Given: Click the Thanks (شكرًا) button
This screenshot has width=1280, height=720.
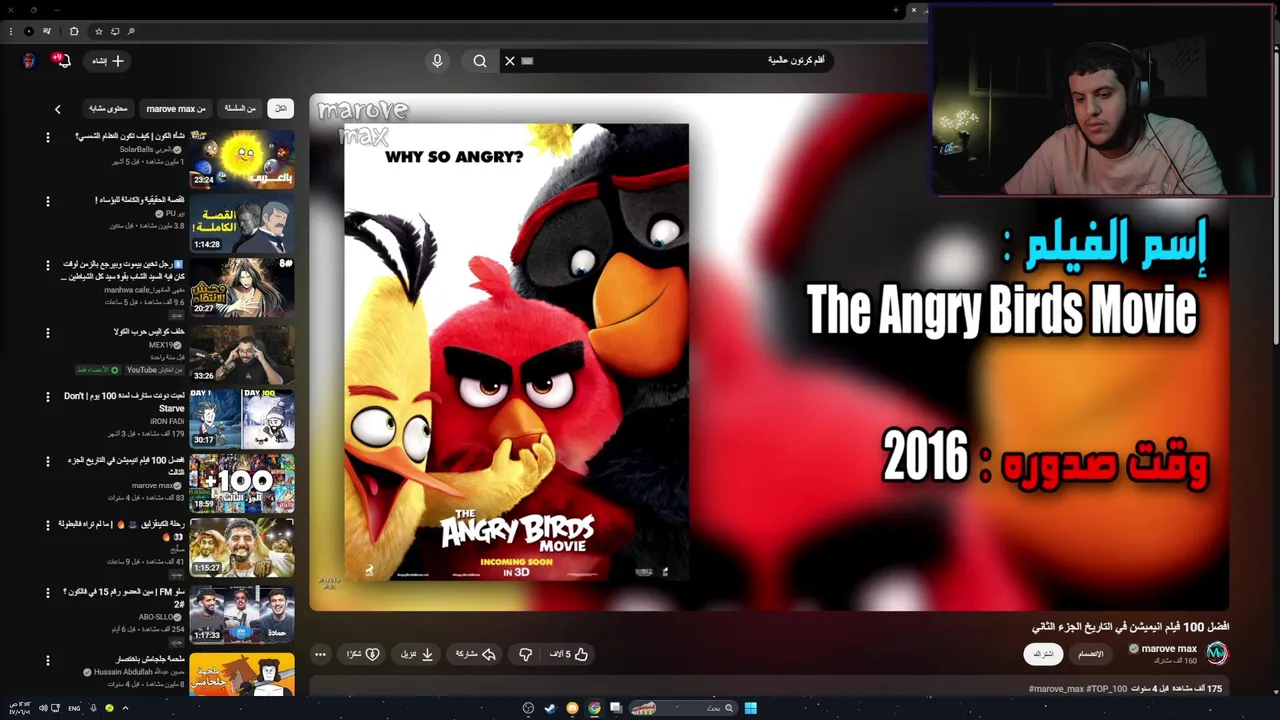Looking at the screenshot, I should (x=363, y=654).
